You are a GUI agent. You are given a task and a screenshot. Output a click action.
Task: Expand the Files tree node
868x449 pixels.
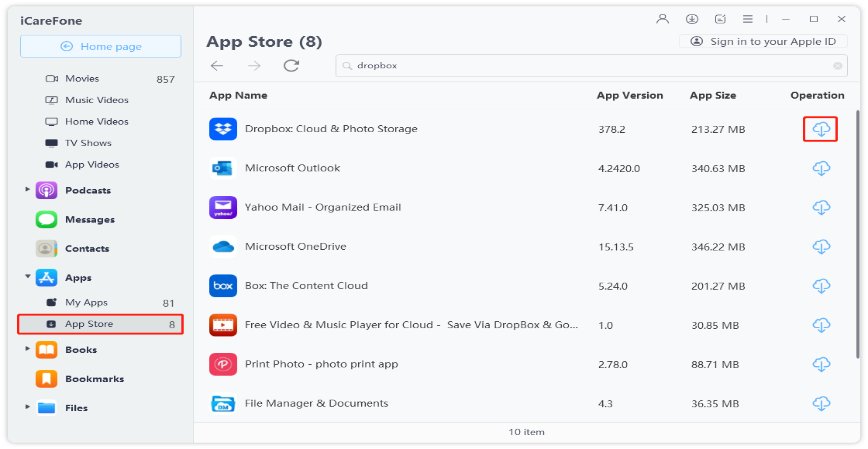point(27,406)
